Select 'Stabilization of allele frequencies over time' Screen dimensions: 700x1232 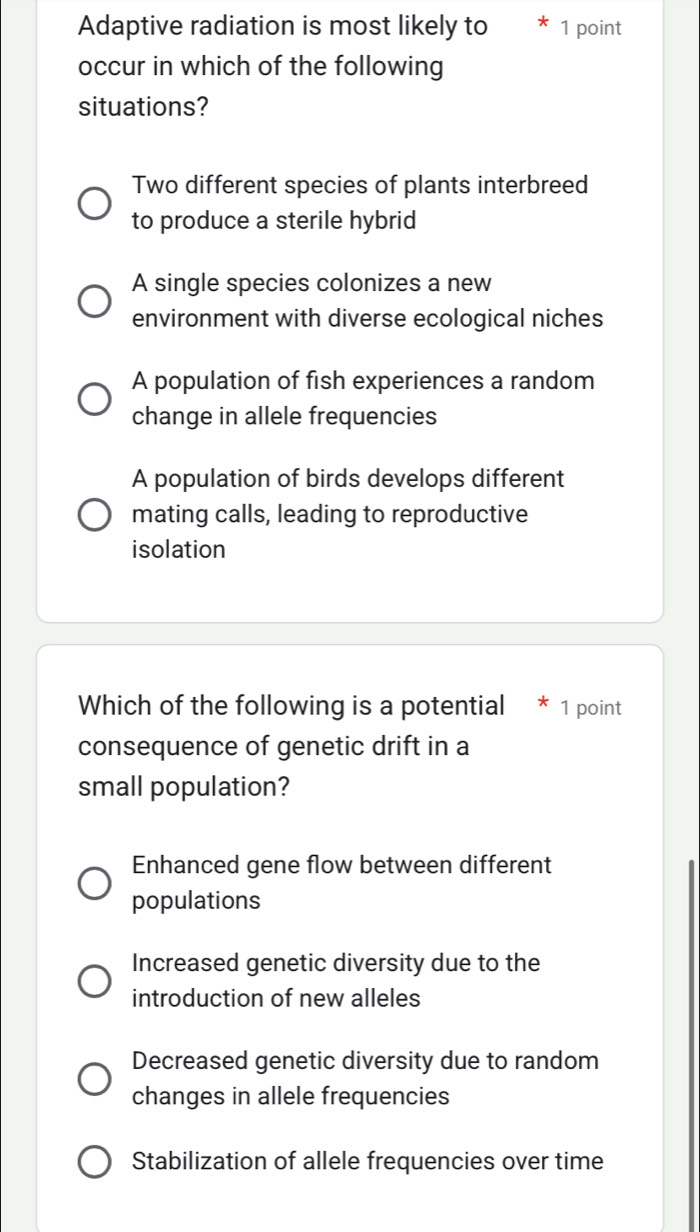[94, 1161]
